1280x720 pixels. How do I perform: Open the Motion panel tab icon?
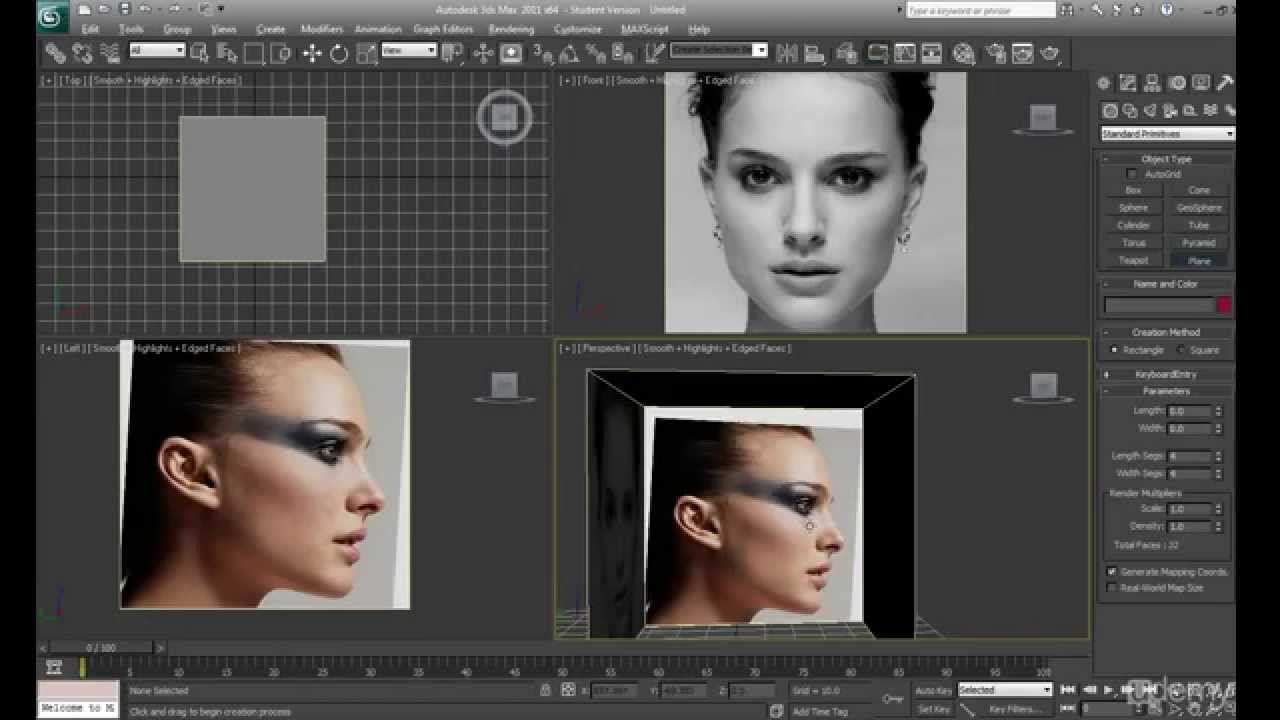point(1177,84)
